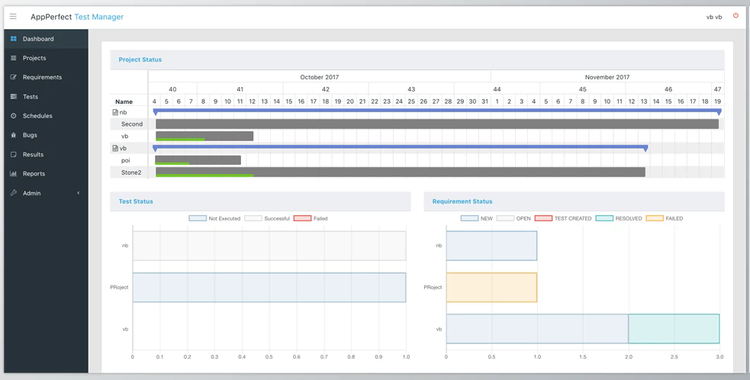Select the Stone2 milestone row
The image size is (750, 380).
point(131,172)
